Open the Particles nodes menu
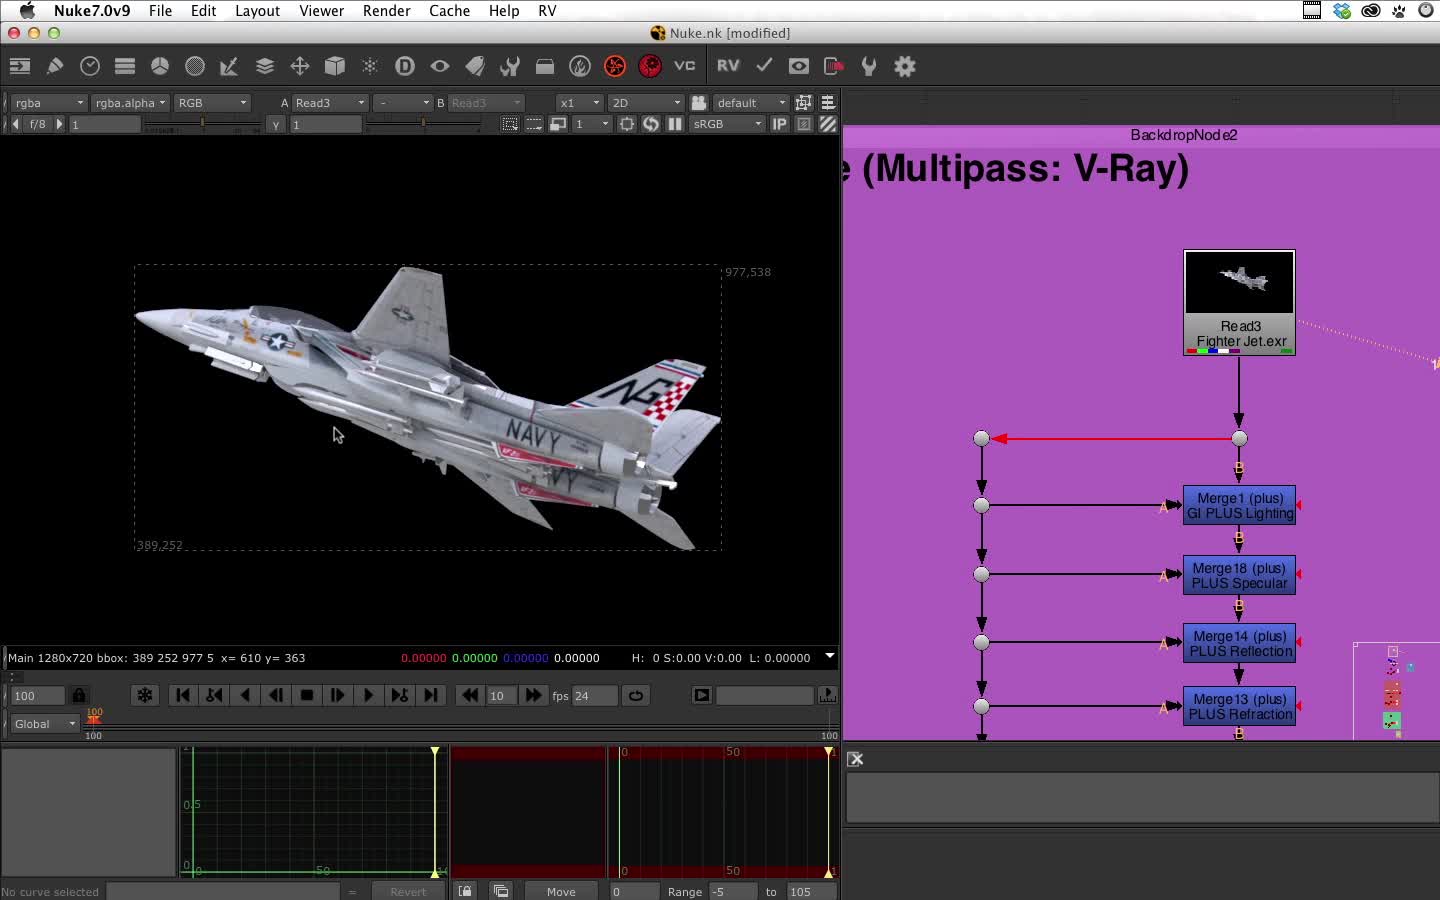This screenshot has height=900, width=1440. click(370, 66)
